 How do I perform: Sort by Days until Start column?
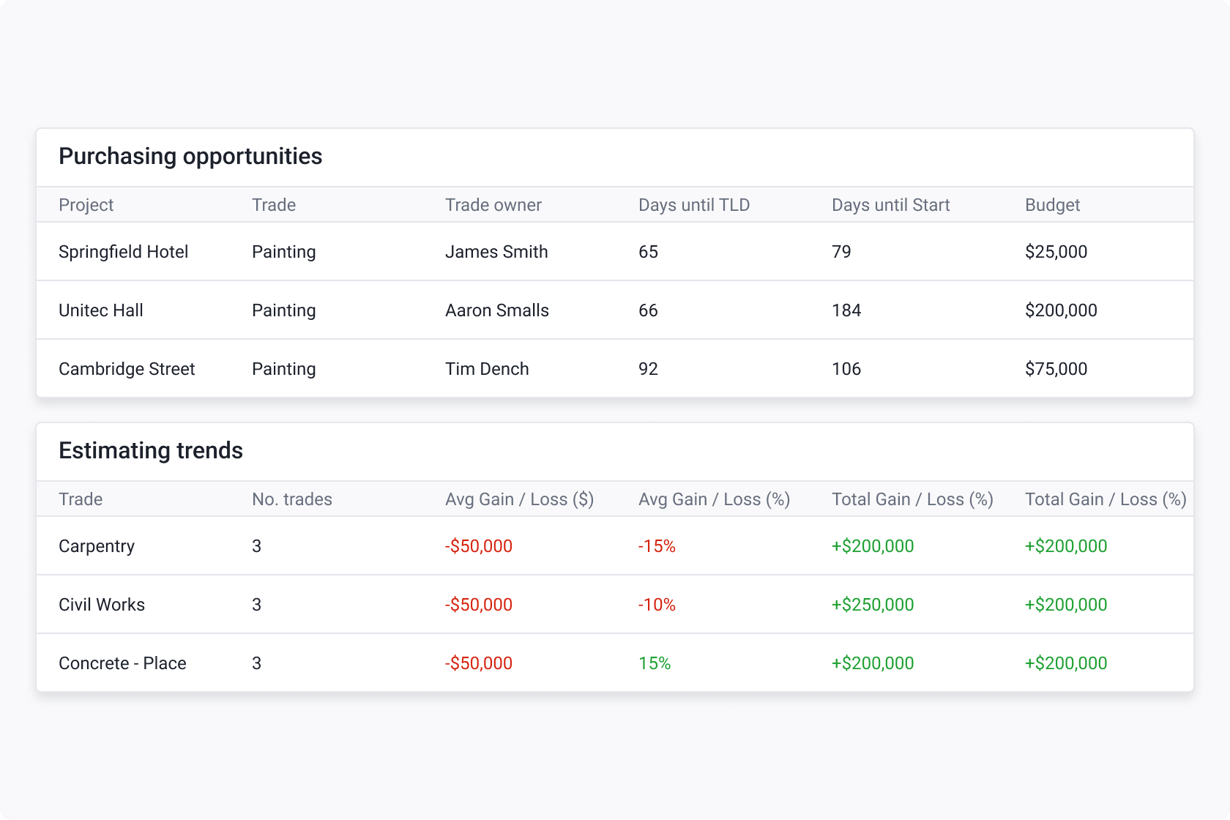[x=890, y=205]
